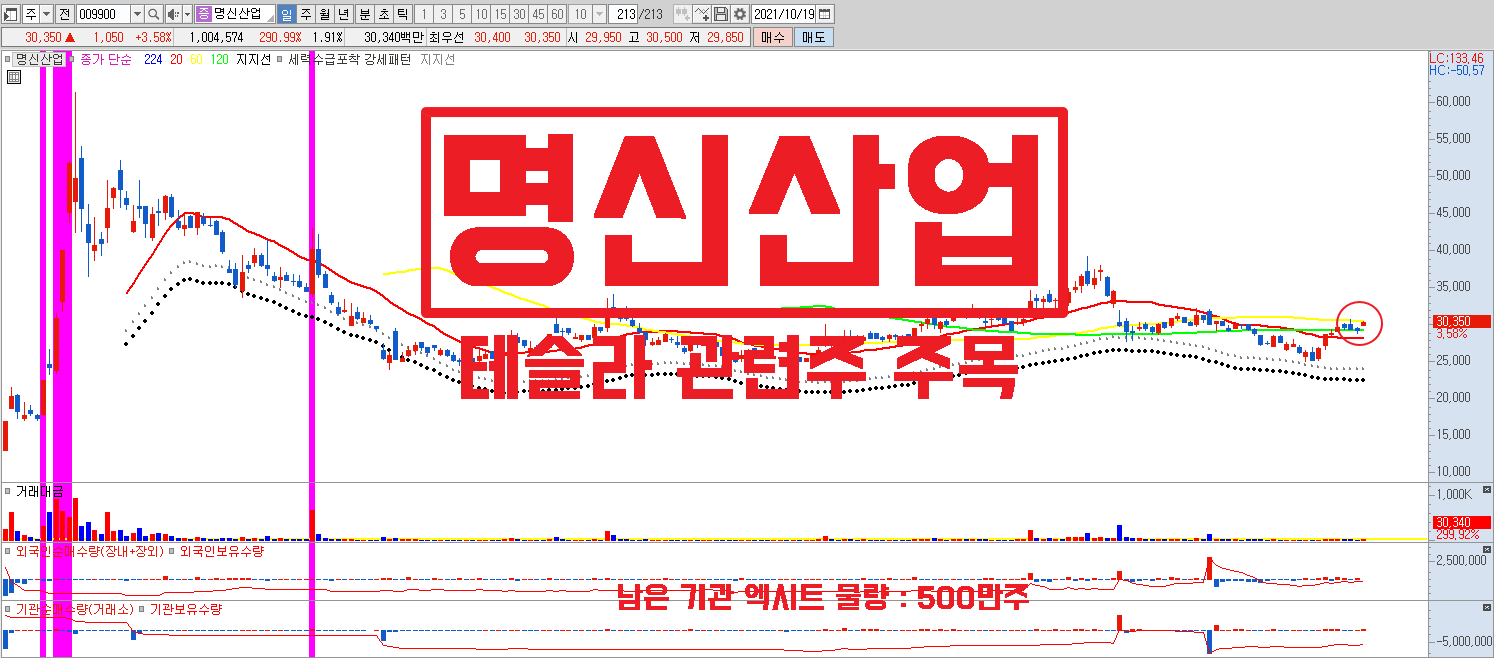Select the 주 weekly period button
This screenshot has height=658, width=1494.
click(x=306, y=15)
